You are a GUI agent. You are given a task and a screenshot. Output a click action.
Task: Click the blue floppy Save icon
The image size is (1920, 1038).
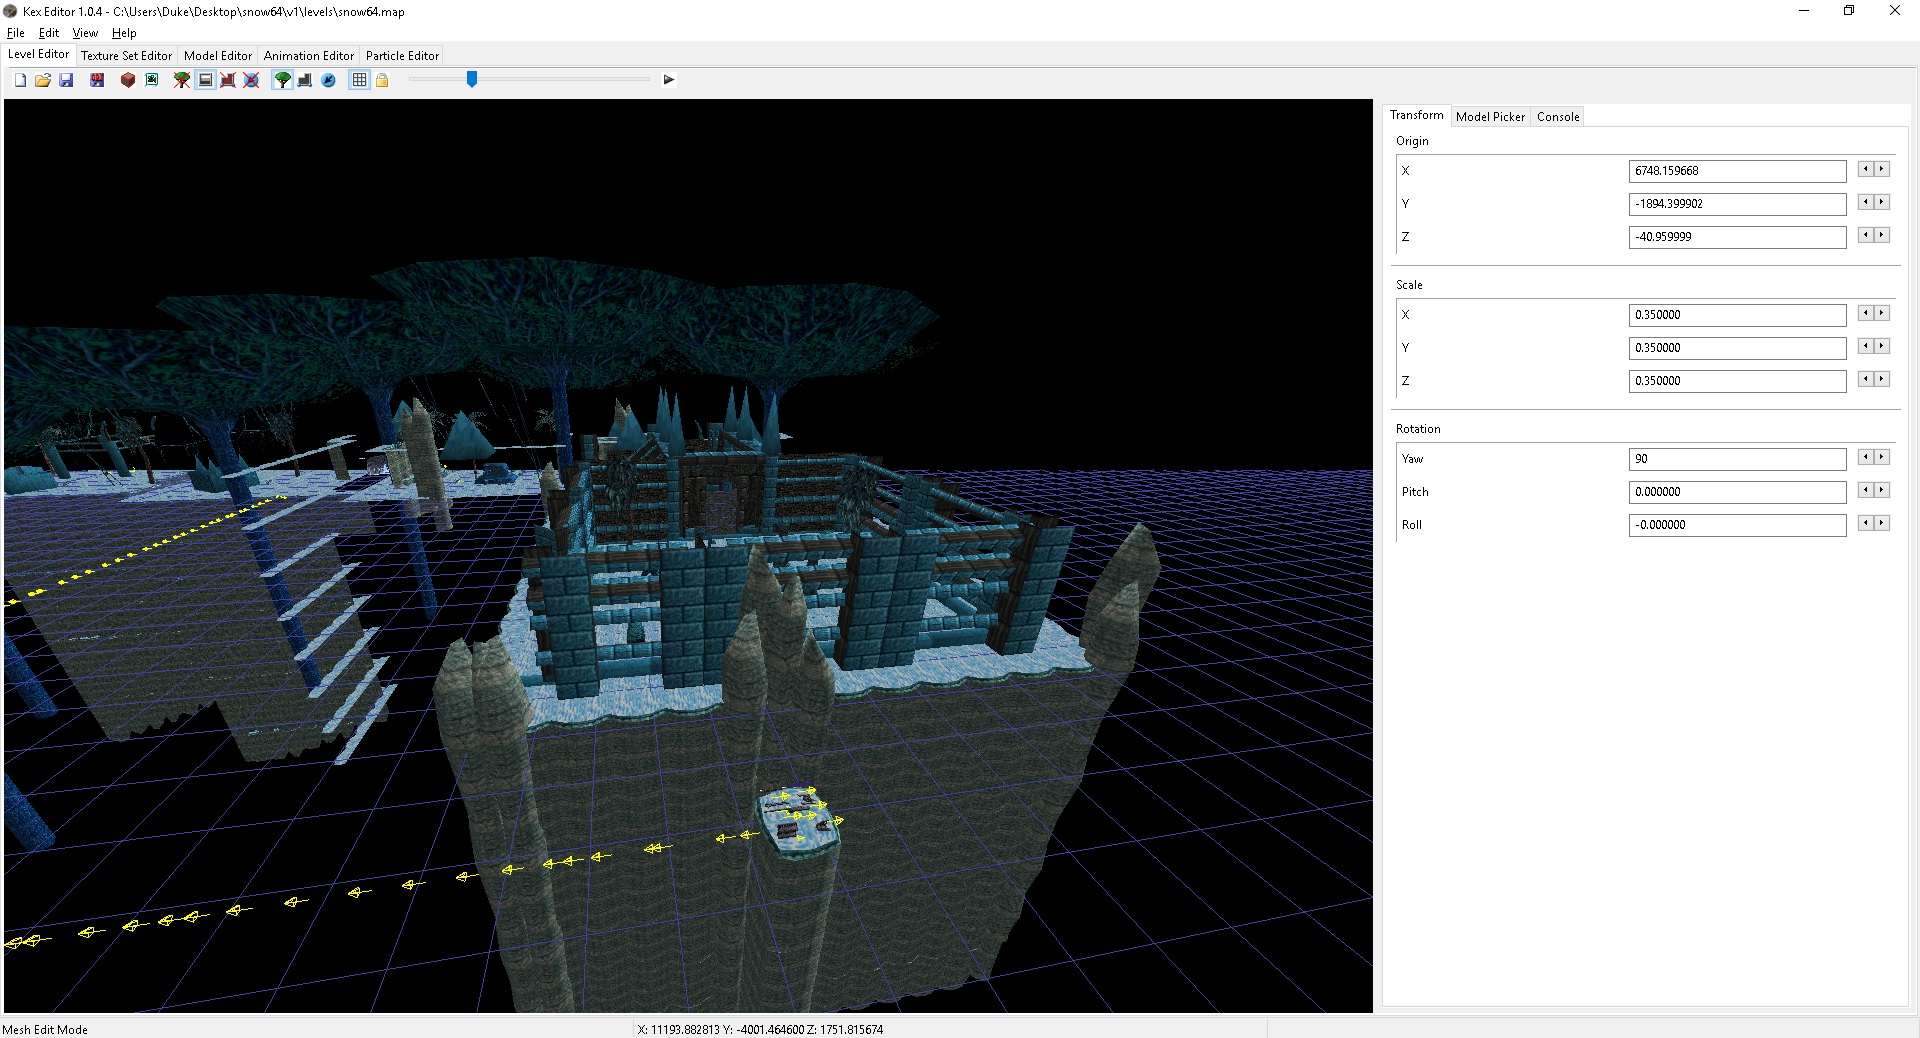[x=66, y=80]
